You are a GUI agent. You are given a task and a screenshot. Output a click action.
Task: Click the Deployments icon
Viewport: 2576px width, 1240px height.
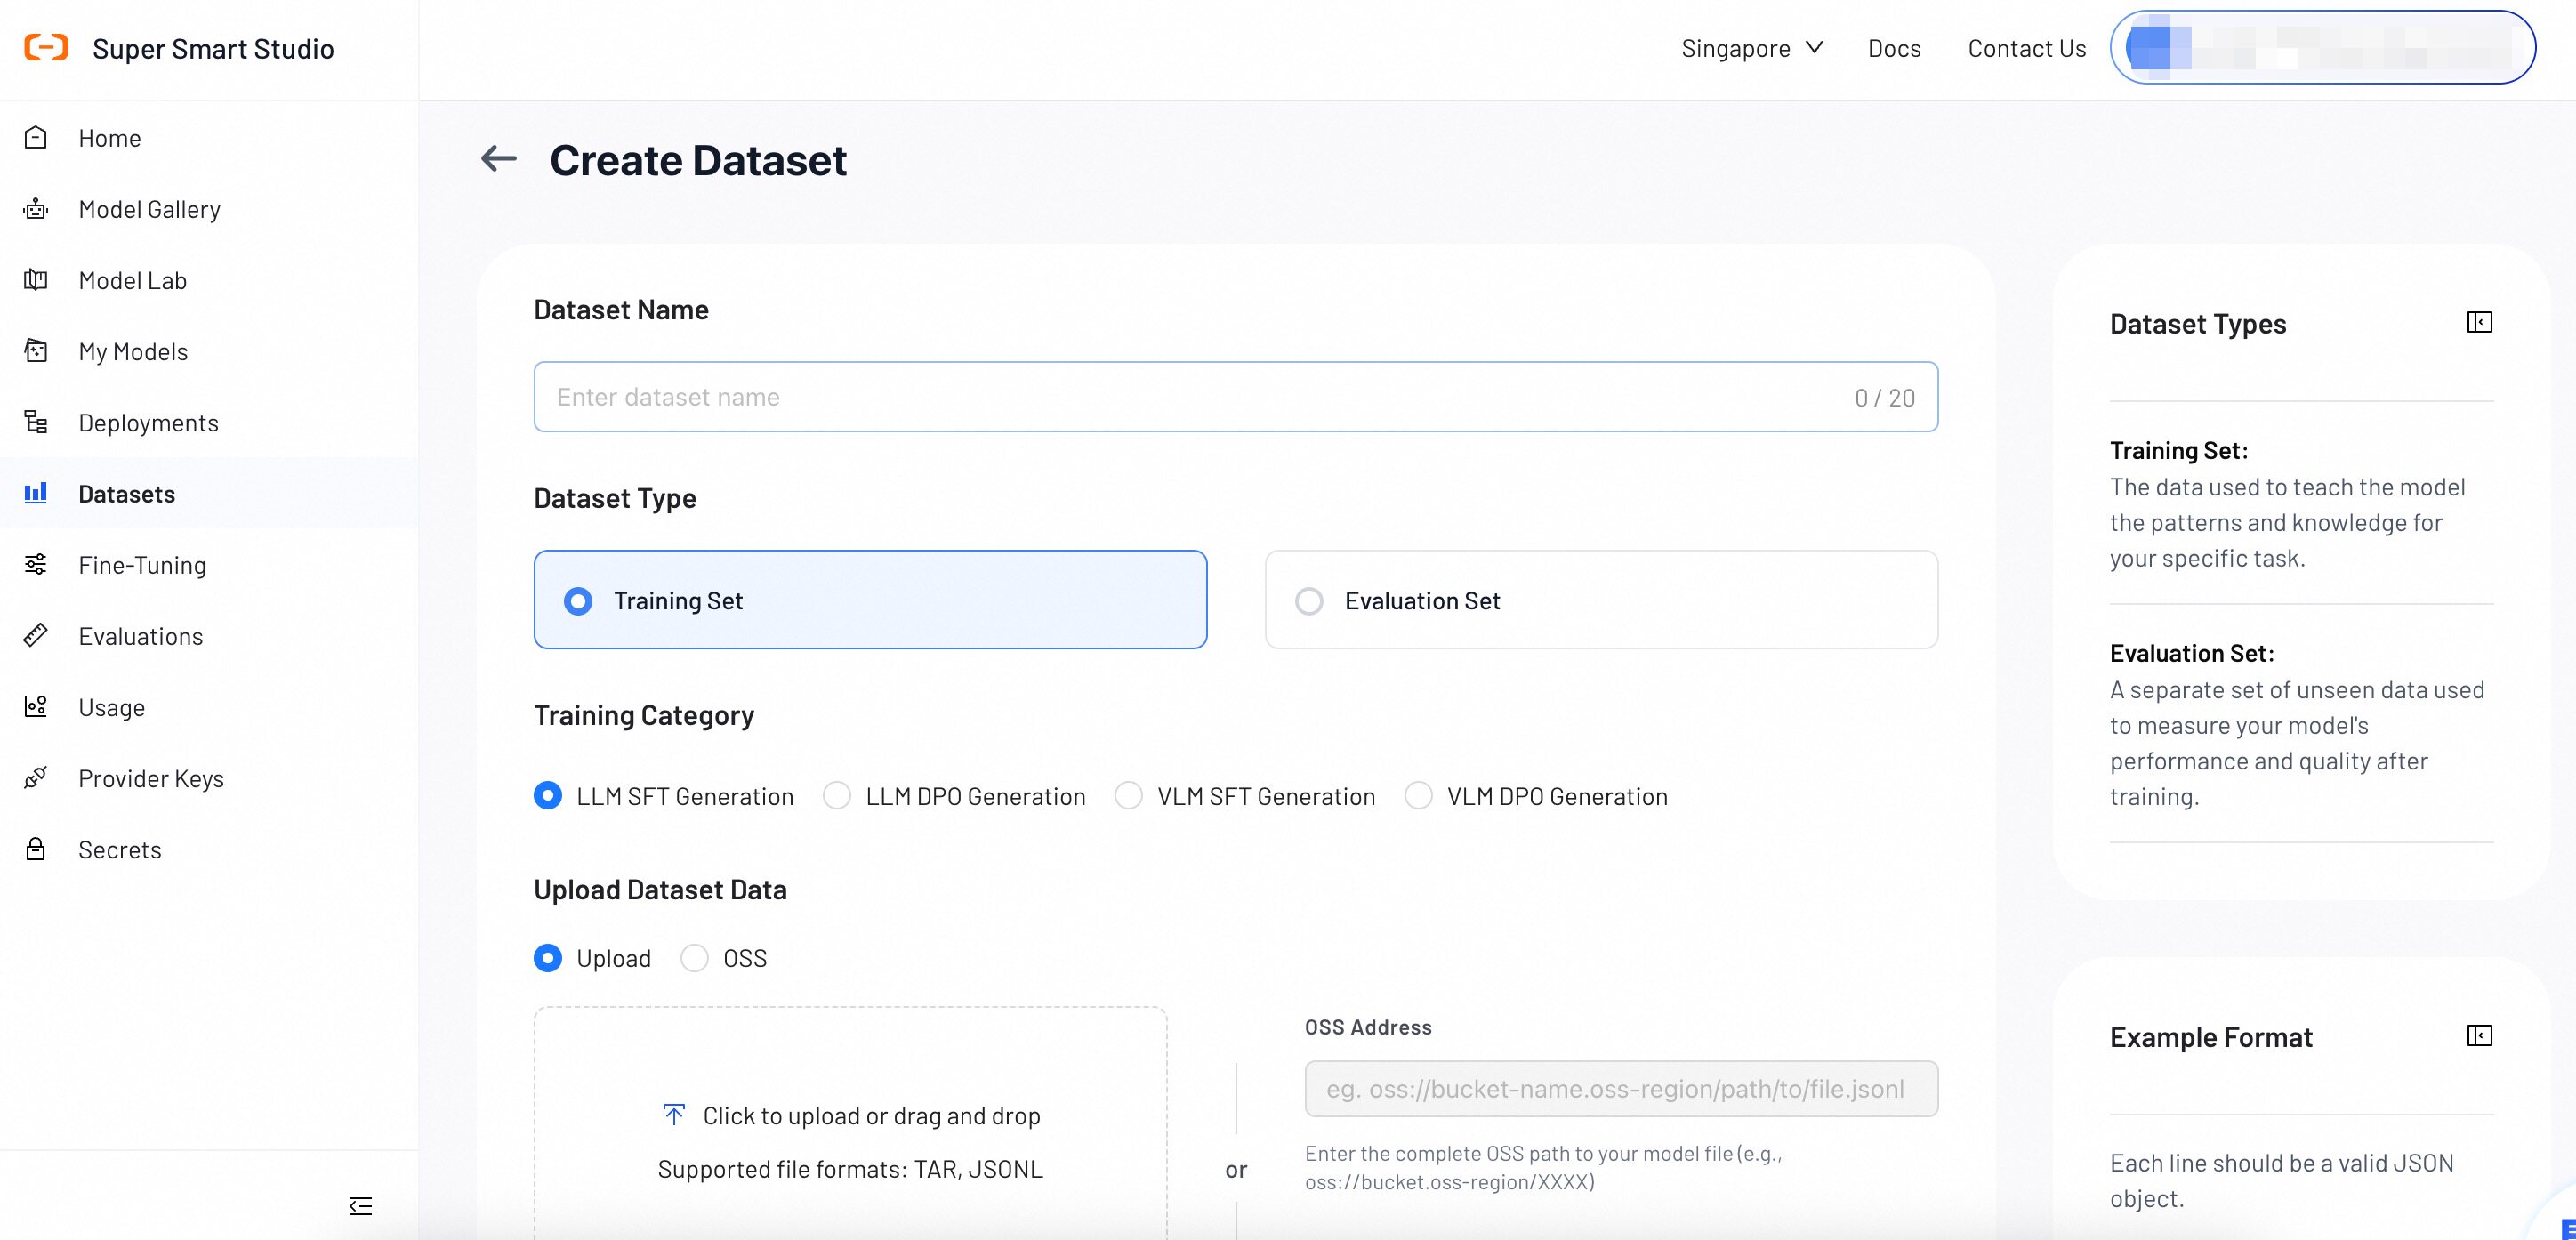36,422
